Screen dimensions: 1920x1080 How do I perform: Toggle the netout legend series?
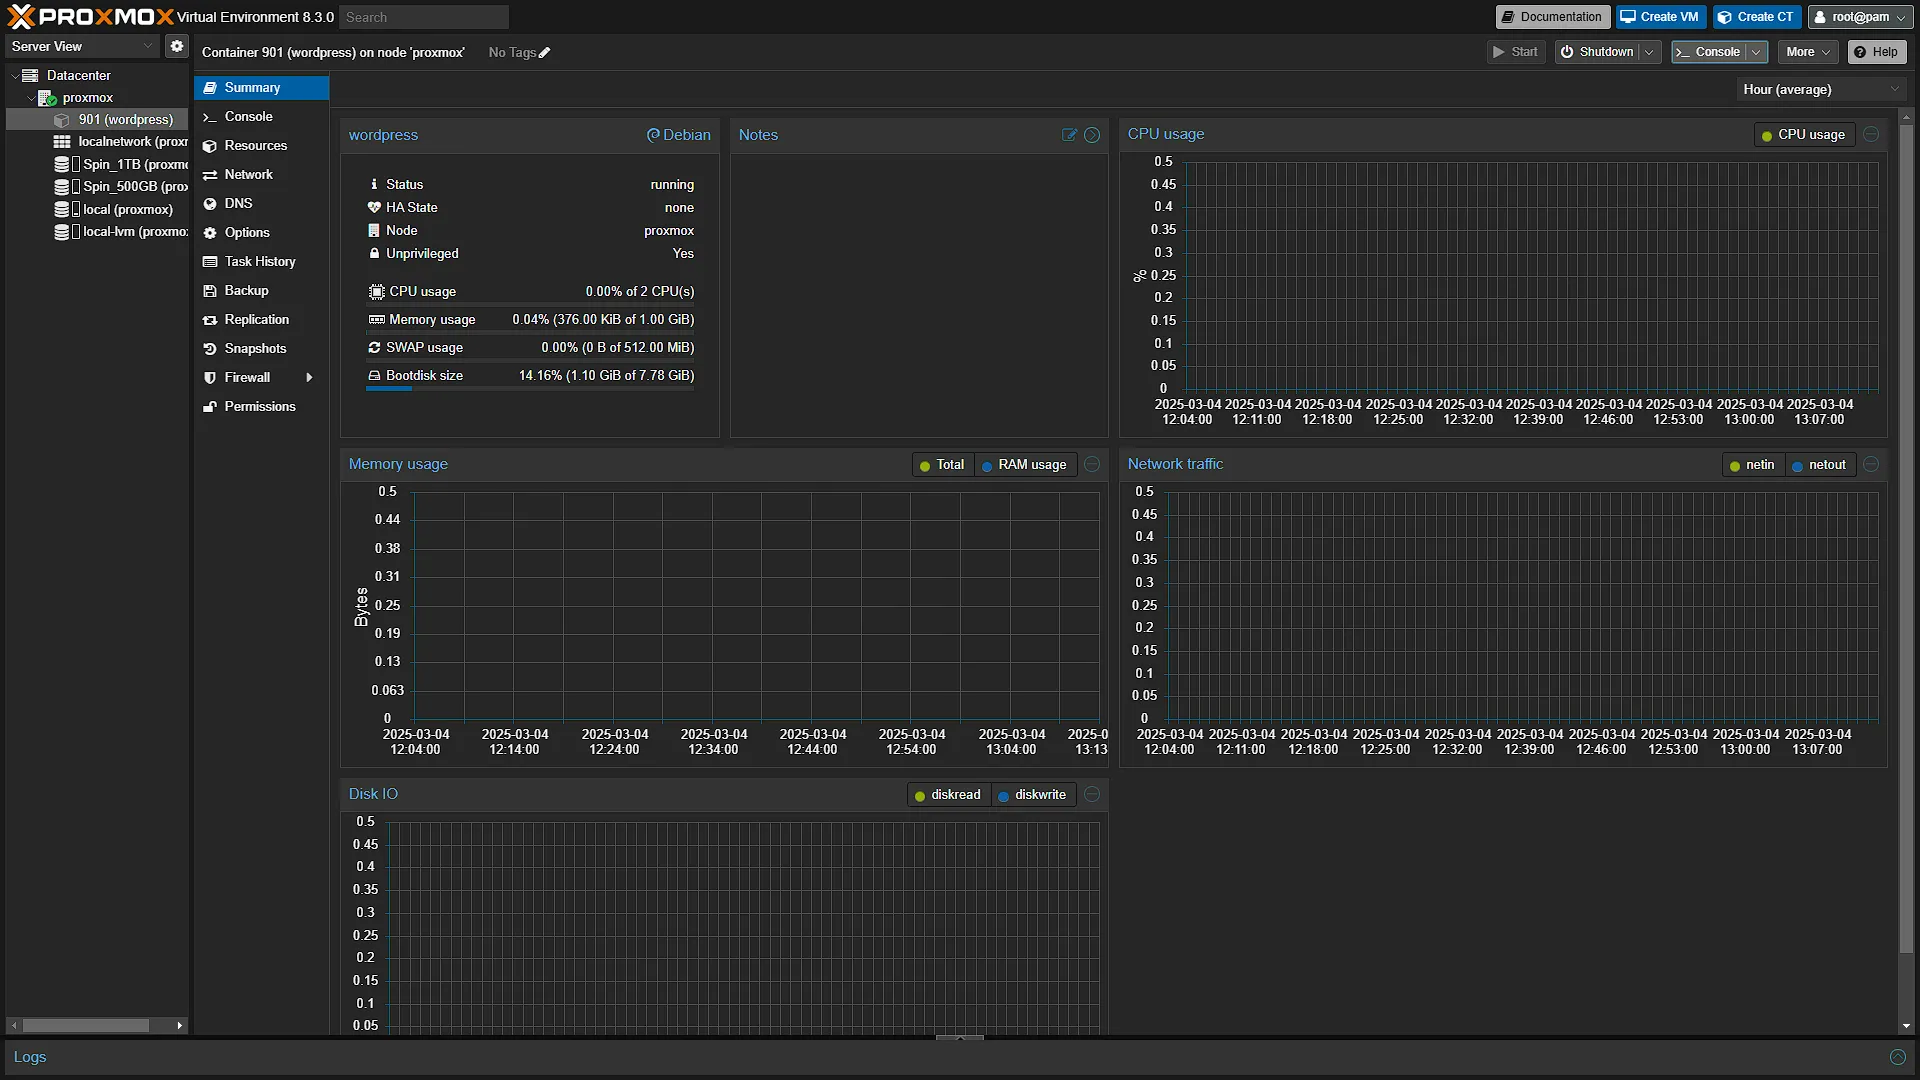pyautogui.click(x=1820, y=465)
